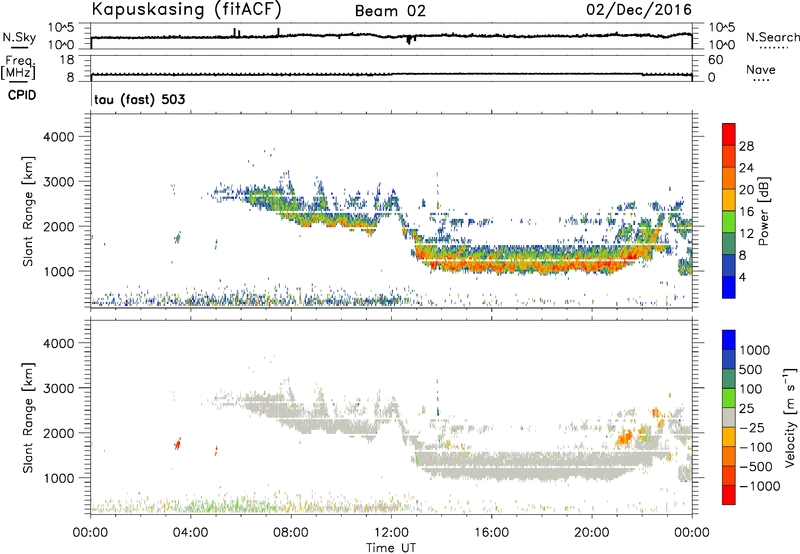Click the '16:00' time tick label

(491, 533)
